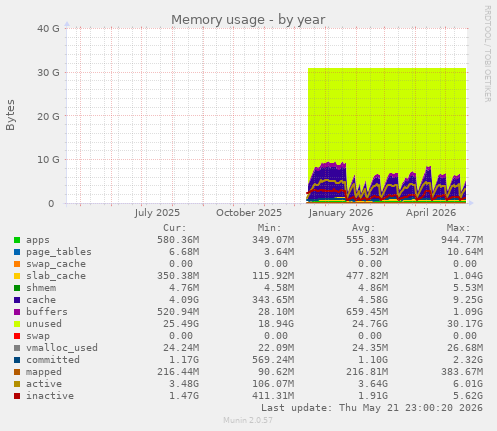Image resolution: width=497 pixels, height=431 pixels.
Task: Click the slab_cache yellow legend swatch
Action: pos(17,276)
